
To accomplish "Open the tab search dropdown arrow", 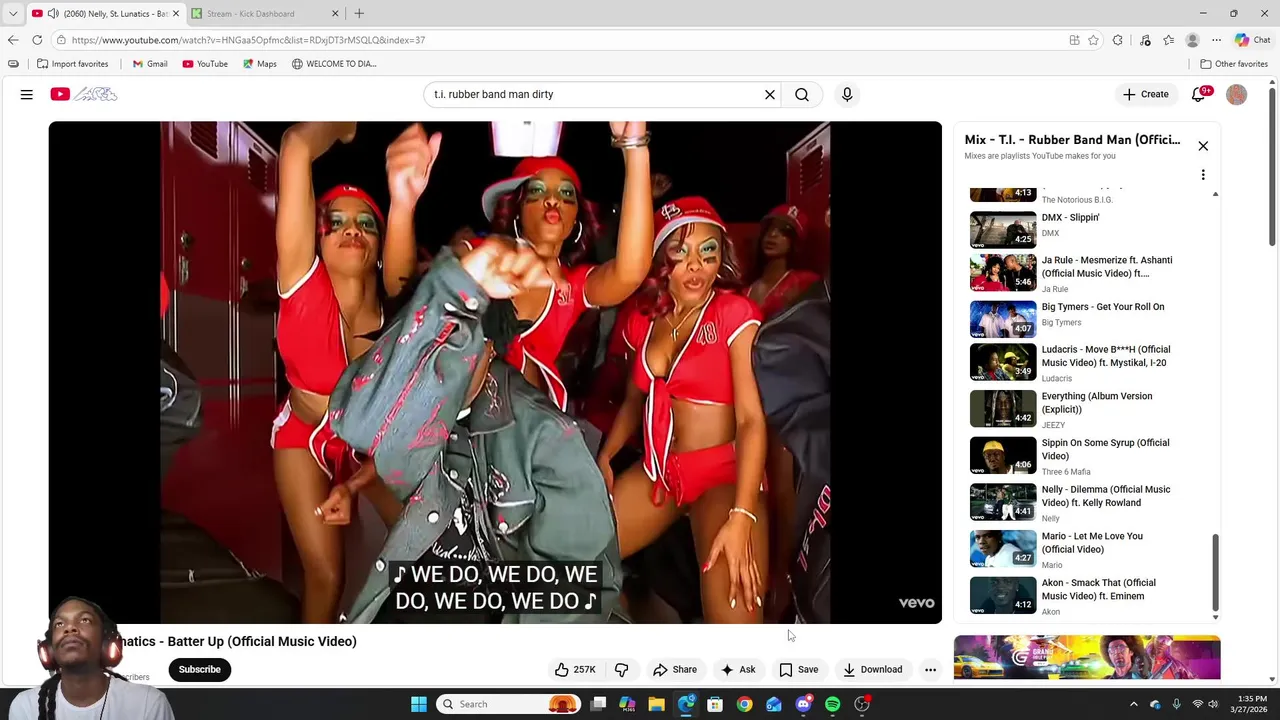I will pos(12,13).
